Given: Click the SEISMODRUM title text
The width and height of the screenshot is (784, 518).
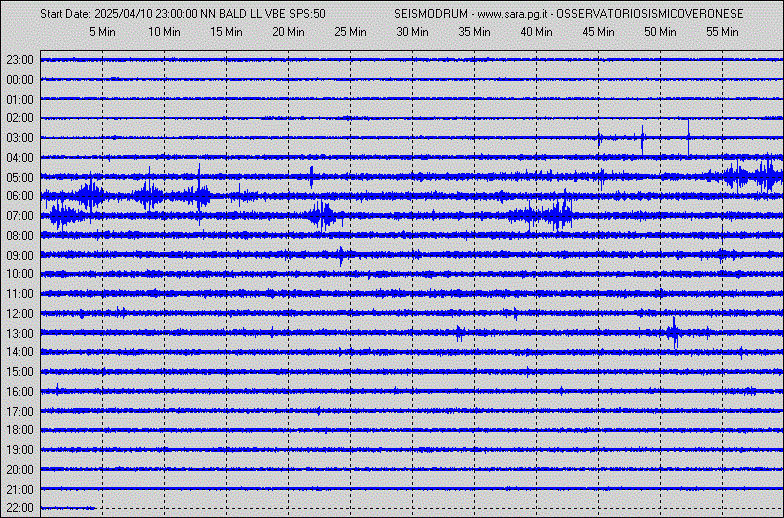Looking at the screenshot, I should point(431,14).
